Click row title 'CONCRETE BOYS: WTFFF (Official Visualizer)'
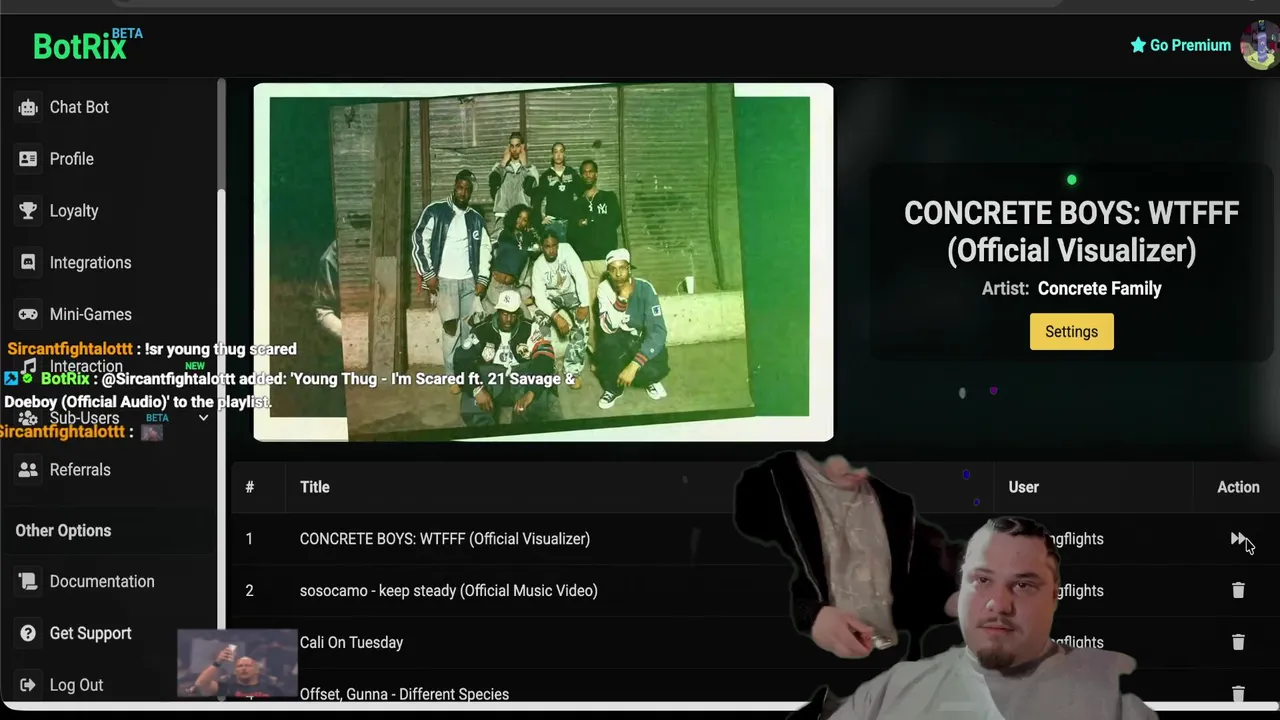 click(x=445, y=539)
